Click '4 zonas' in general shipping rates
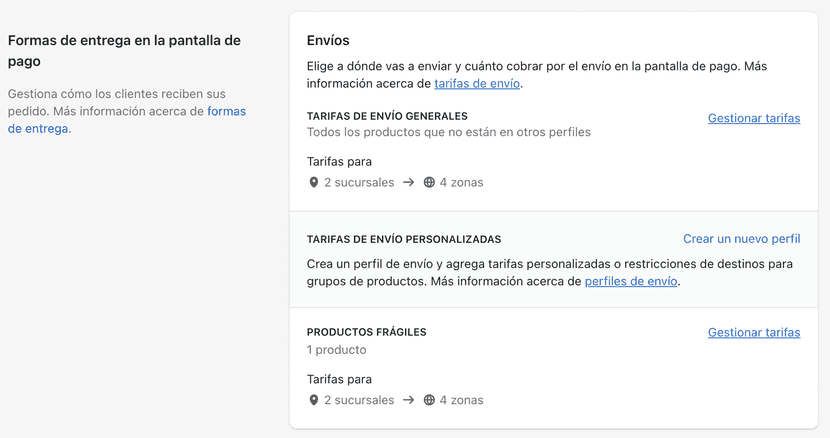 (461, 183)
